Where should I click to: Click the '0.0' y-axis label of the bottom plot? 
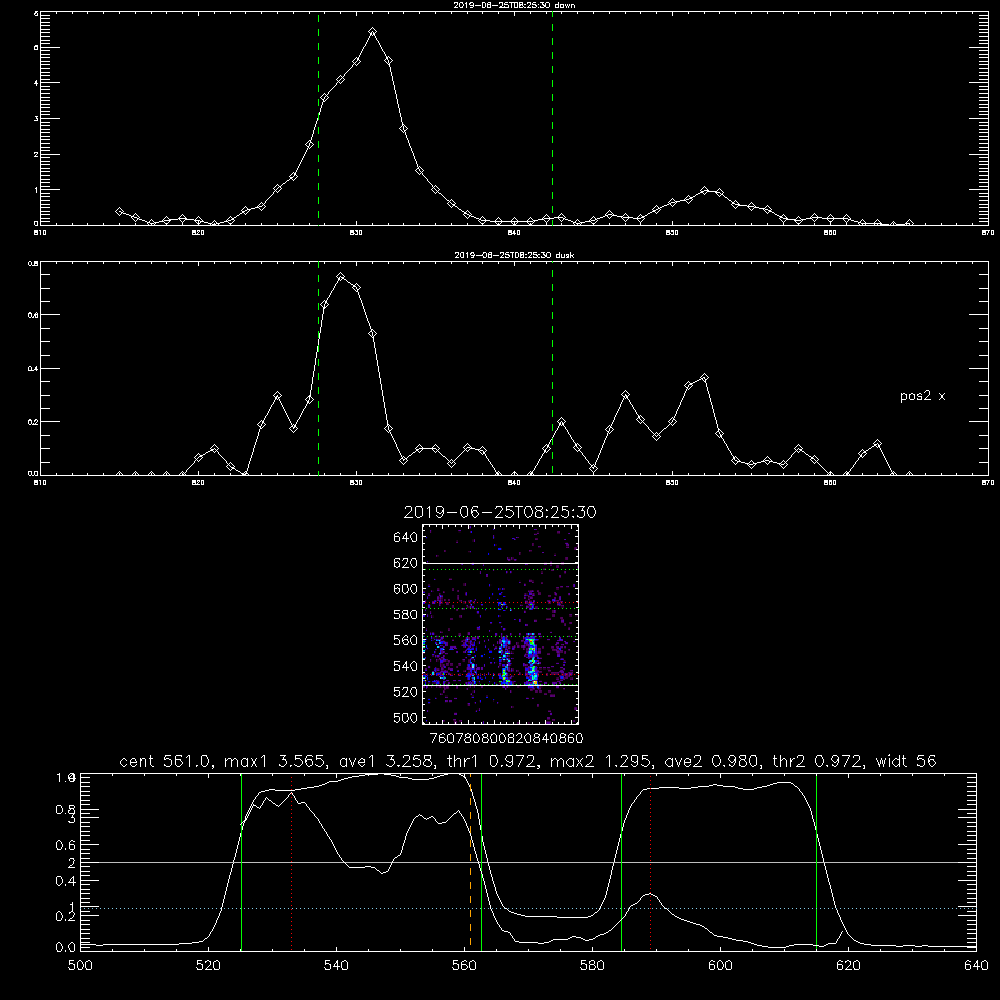[x=66, y=948]
